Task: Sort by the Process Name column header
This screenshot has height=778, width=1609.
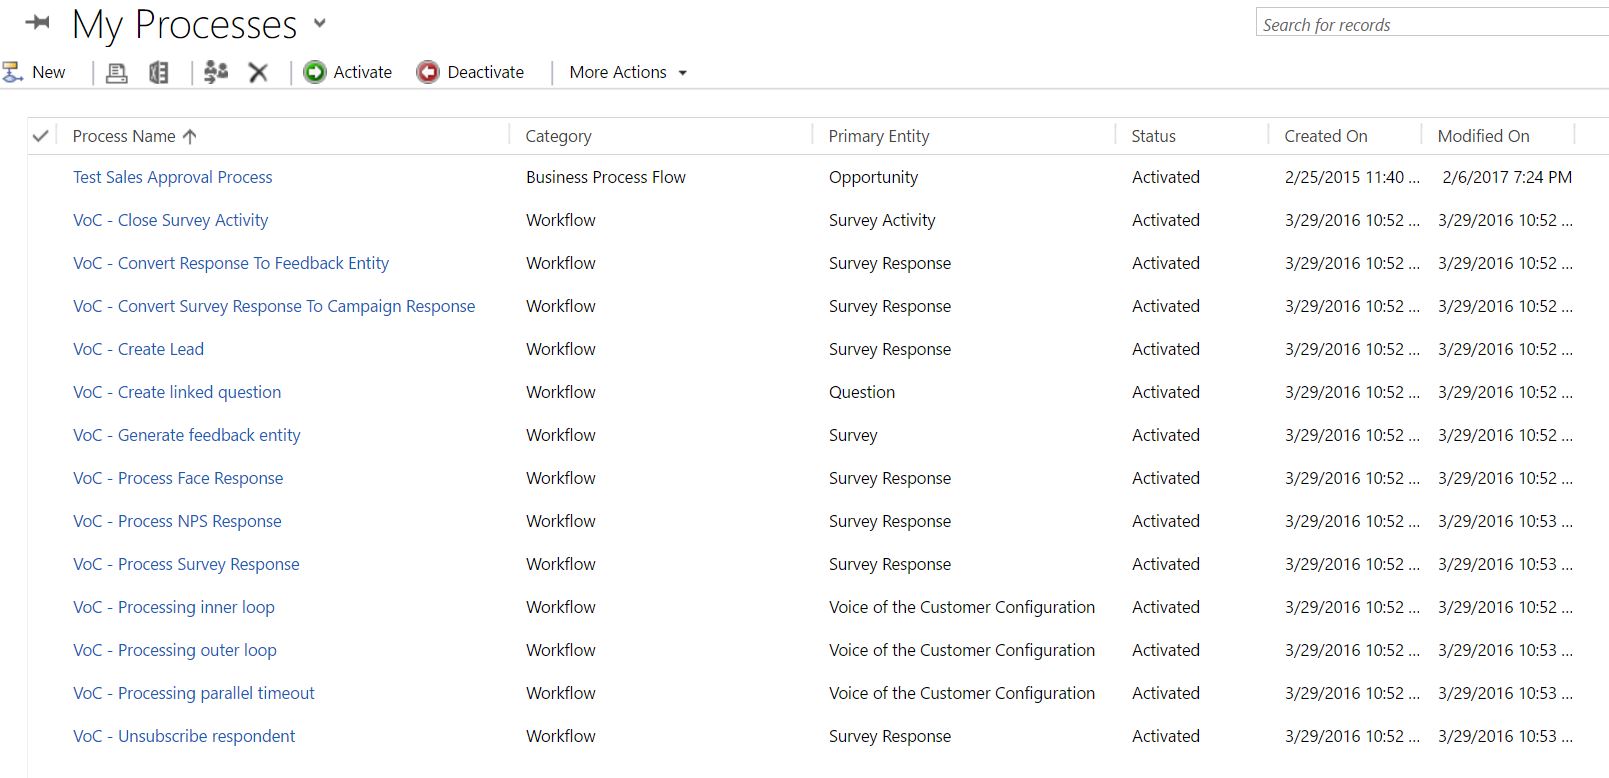Action: point(124,136)
